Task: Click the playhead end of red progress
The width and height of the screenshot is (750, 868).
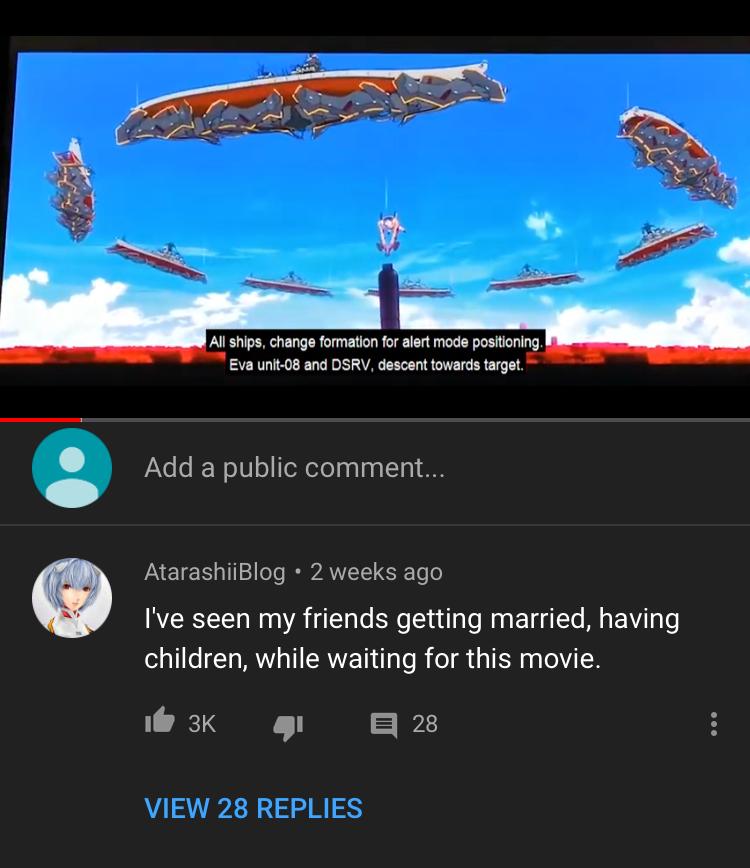Action: (x=81, y=420)
